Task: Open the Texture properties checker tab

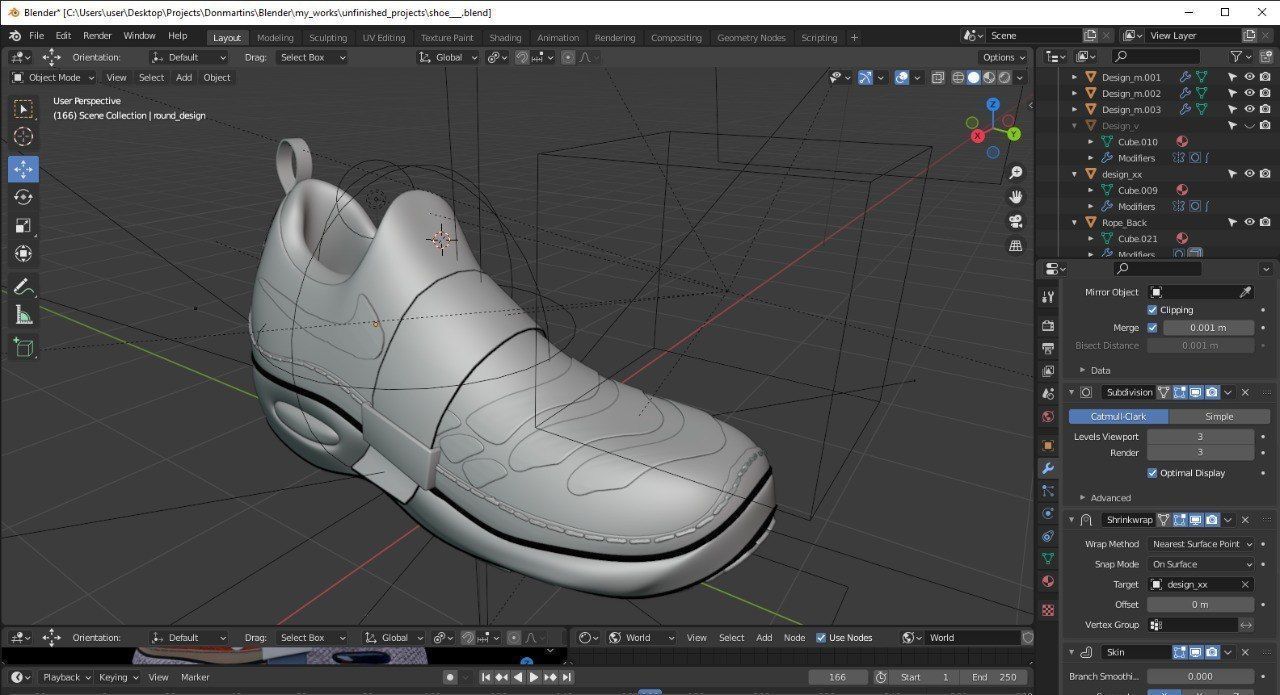Action: (x=1048, y=609)
